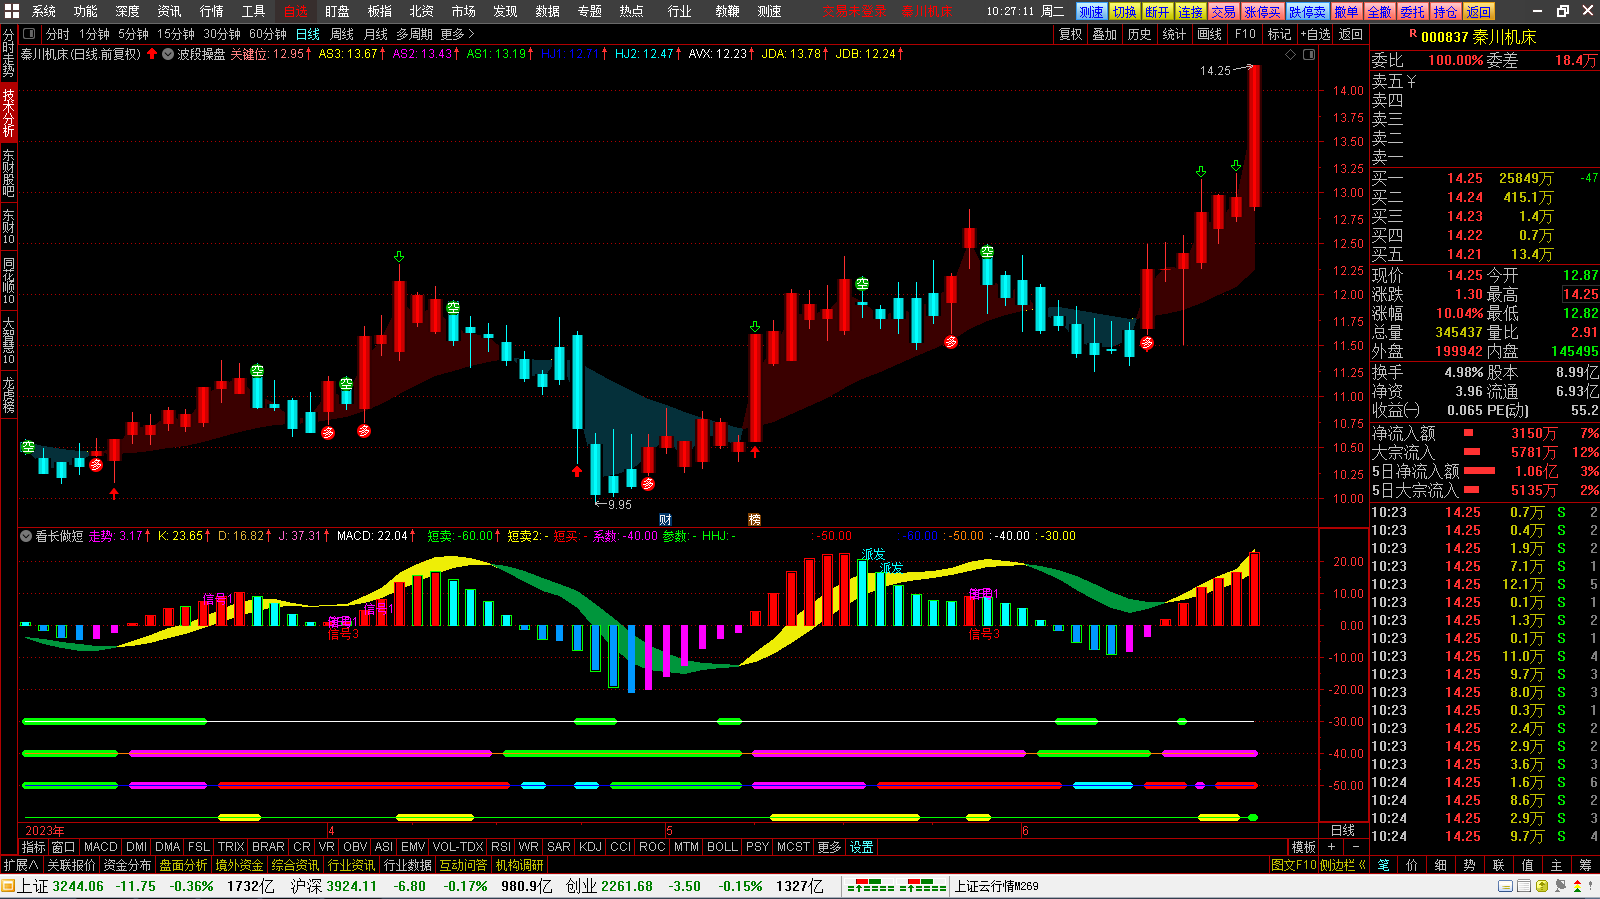Click the minus zoom icon beside 模板
1600x899 pixels.
pos(1355,847)
